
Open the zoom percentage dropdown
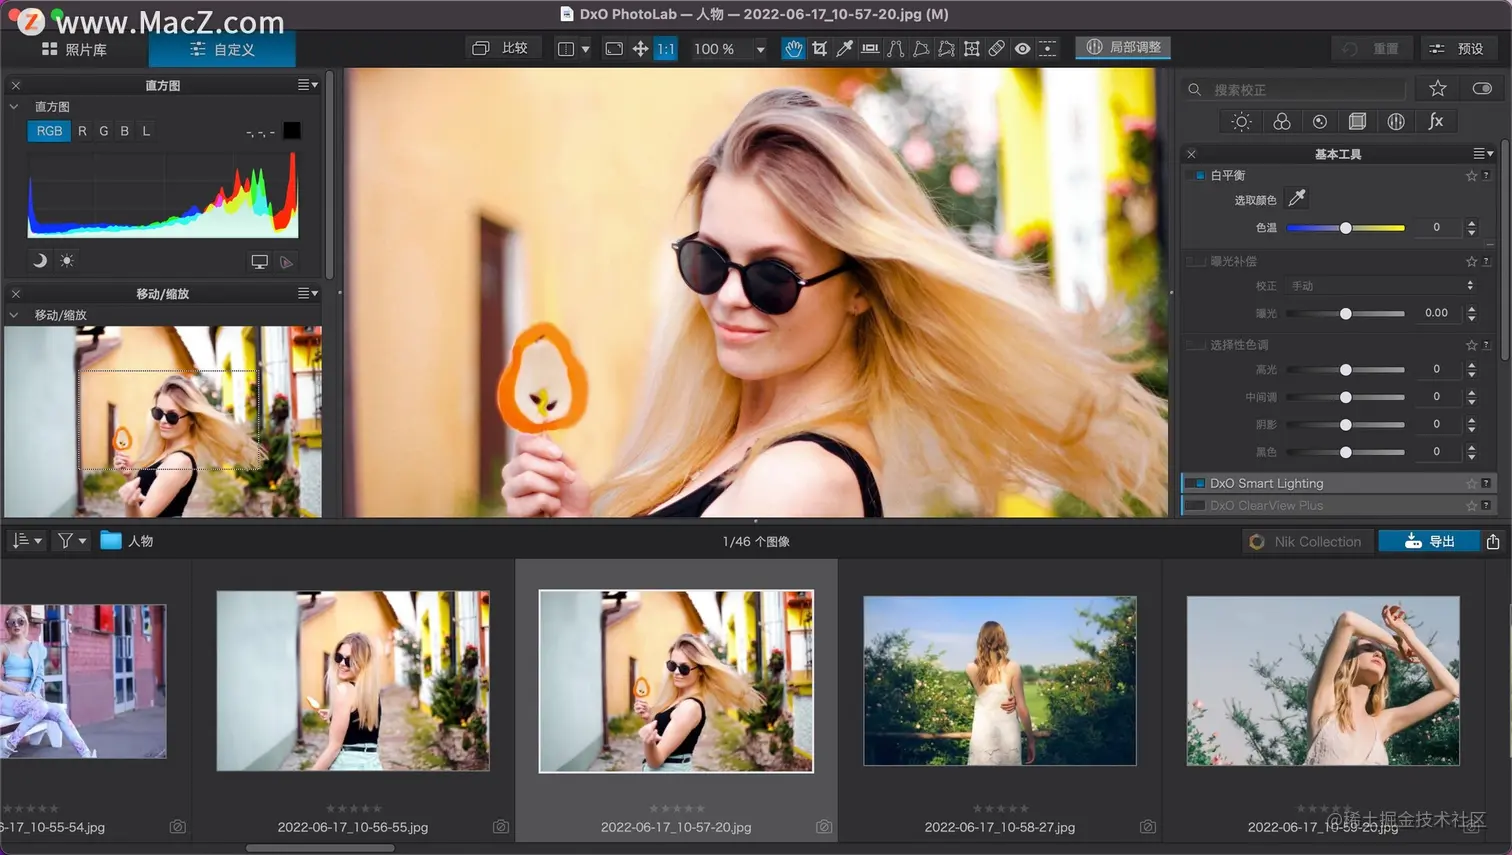pos(760,49)
